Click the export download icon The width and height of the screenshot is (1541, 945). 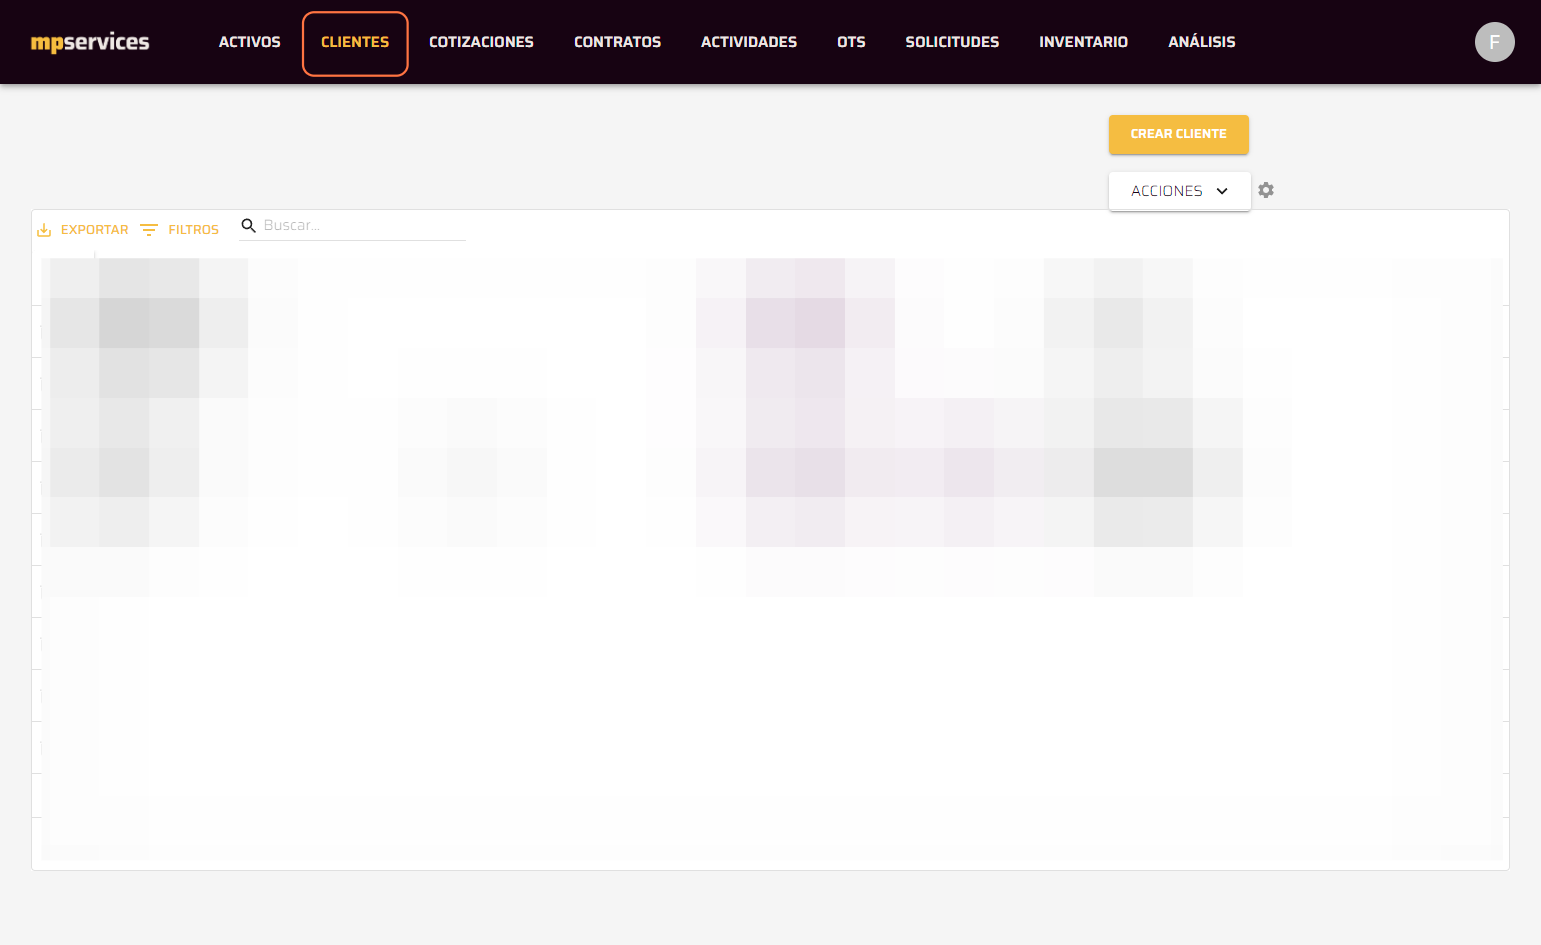(44, 230)
